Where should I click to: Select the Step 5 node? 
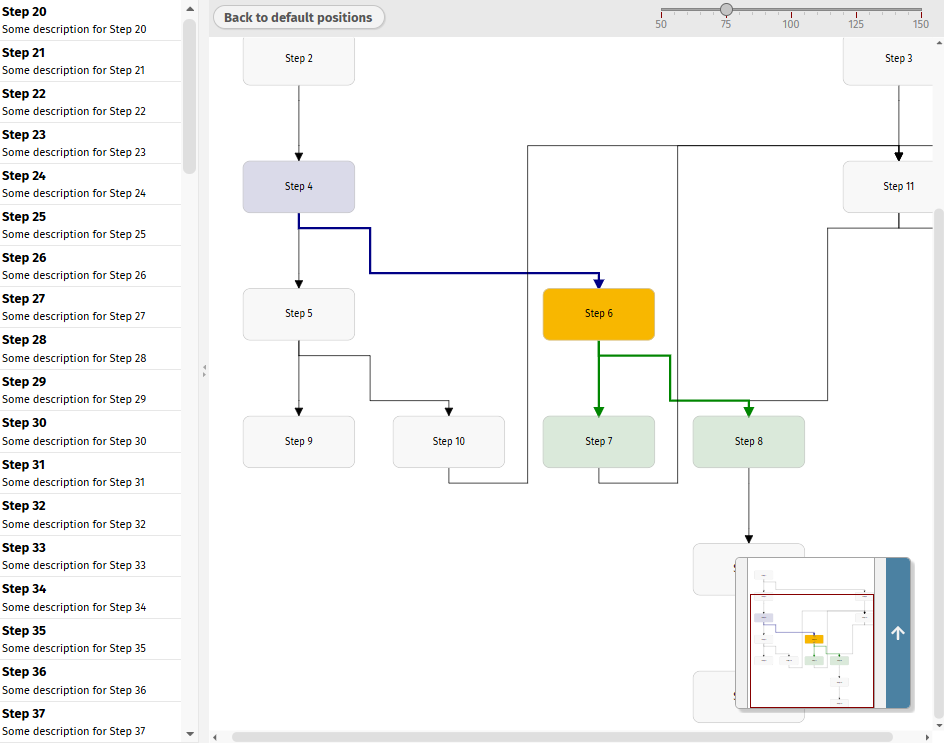(298, 314)
